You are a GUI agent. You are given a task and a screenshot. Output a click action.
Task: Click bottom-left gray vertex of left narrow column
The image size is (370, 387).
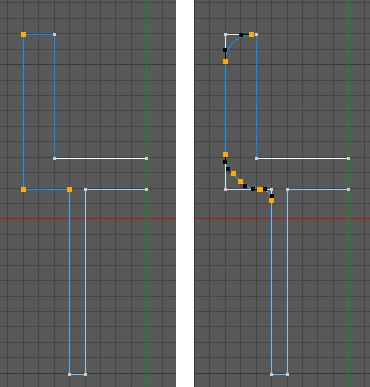point(70,374)
